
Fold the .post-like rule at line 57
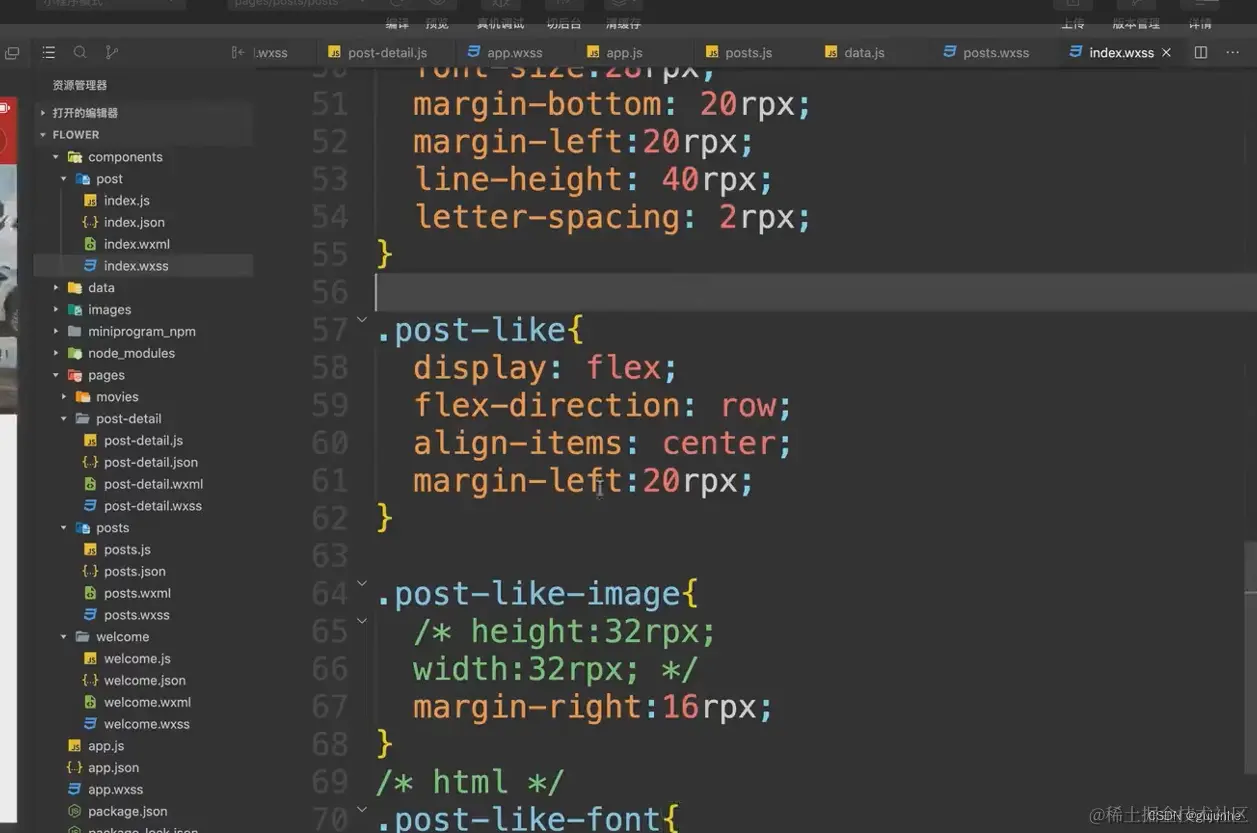click(362, 320)
